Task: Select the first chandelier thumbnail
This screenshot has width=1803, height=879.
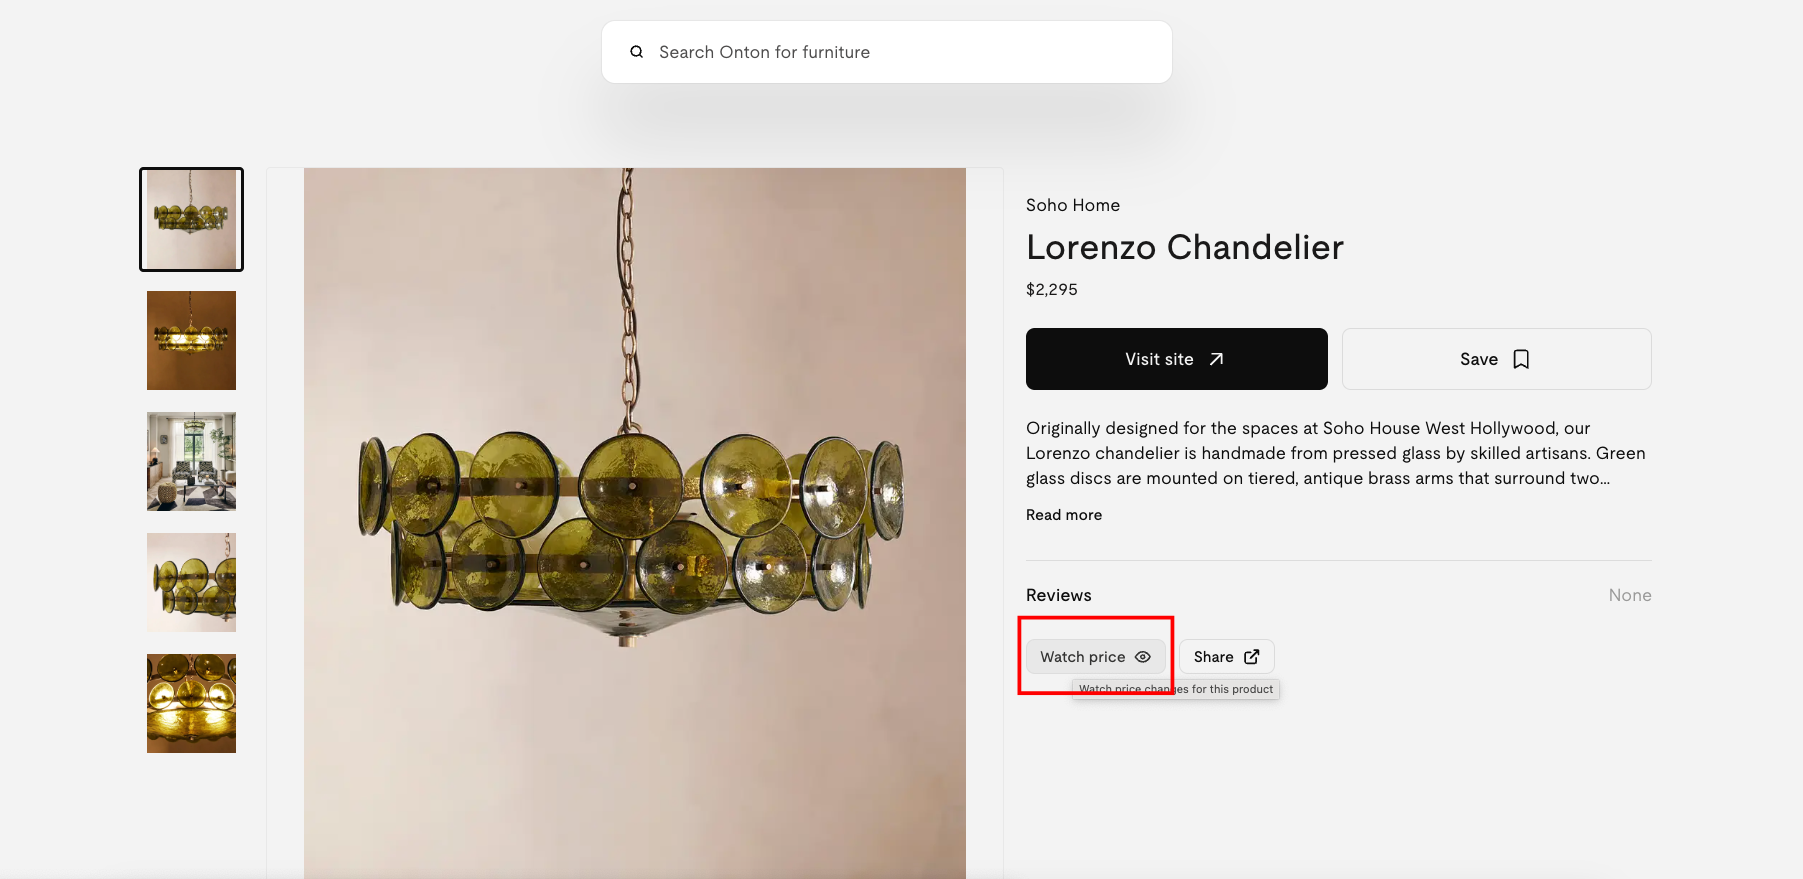Action: [191, 219]
